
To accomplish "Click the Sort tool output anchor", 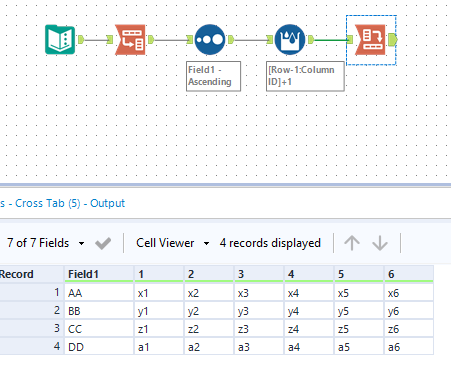I will 231,40.
